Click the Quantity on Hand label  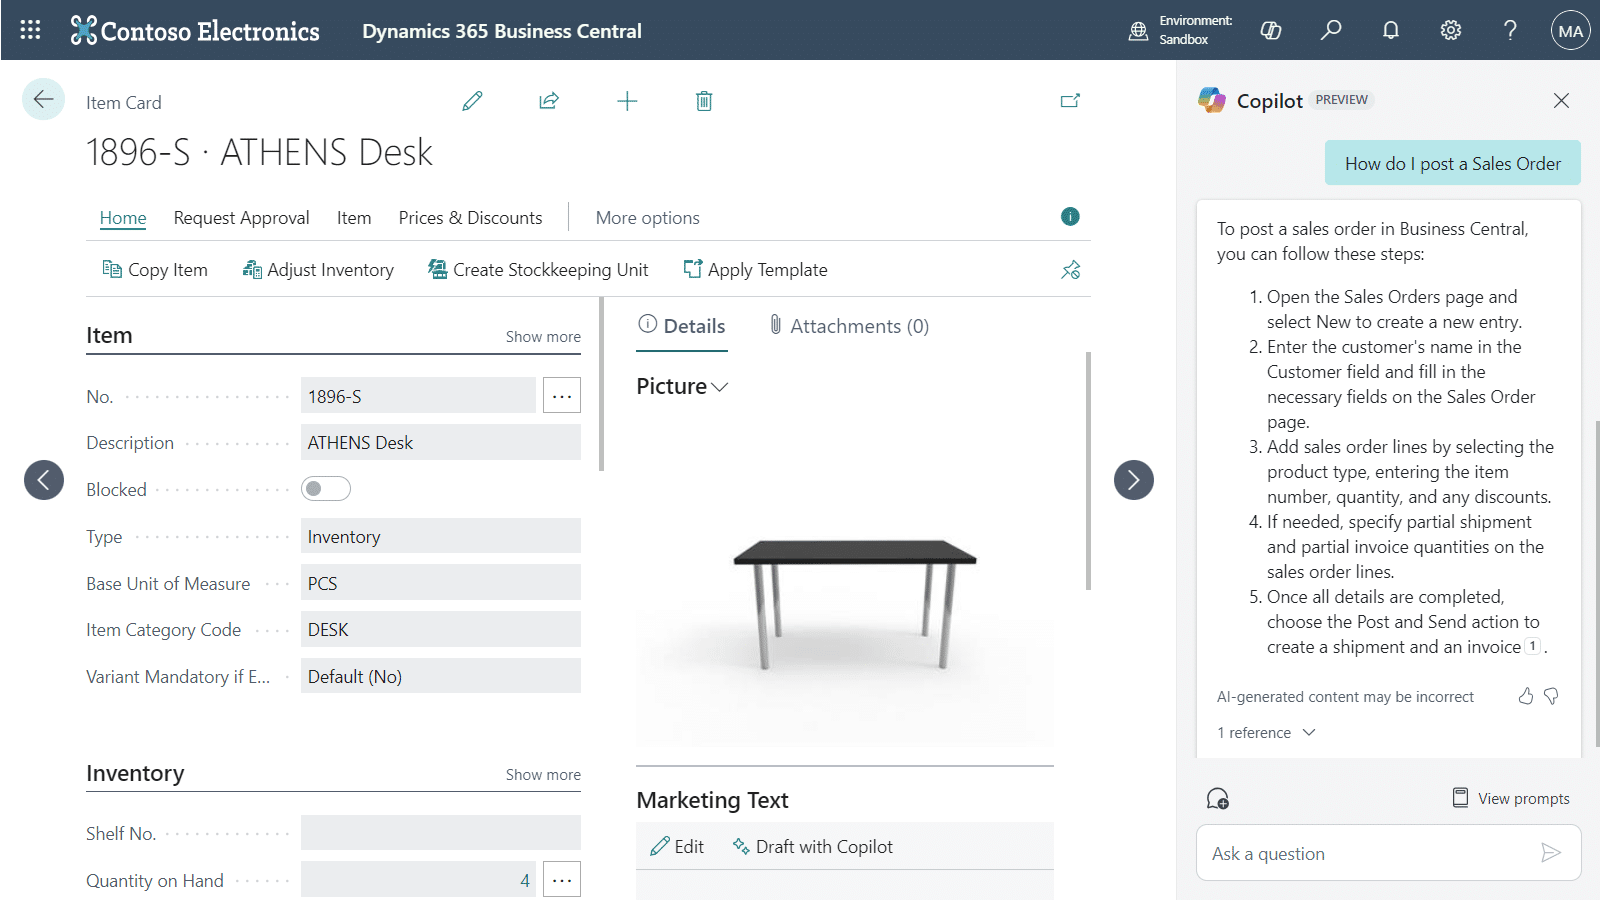coord(155,880)
